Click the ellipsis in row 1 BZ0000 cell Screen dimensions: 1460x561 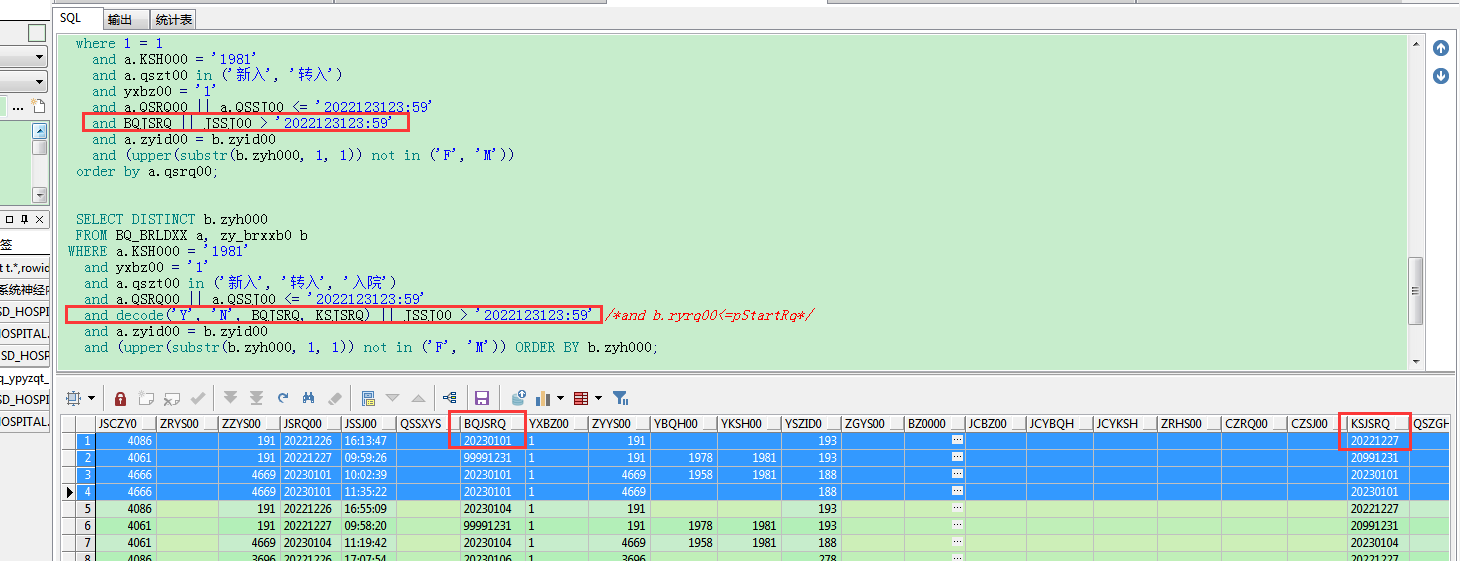[957, 440]
